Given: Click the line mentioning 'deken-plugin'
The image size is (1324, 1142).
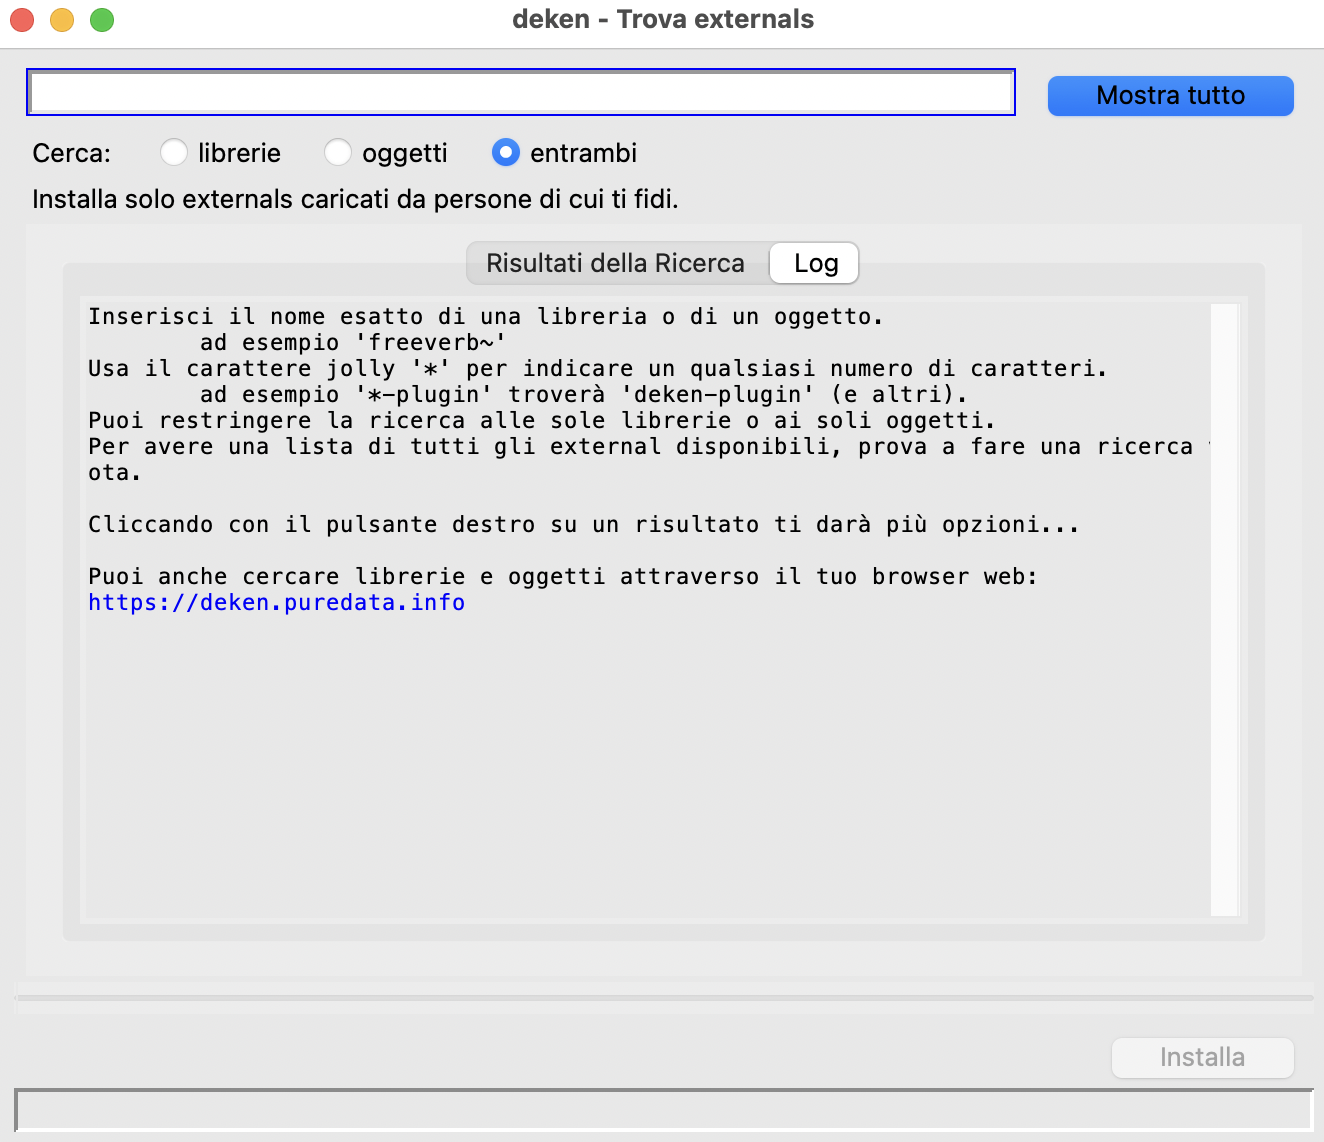Looking at the screenshot, I should coord(584,394).
